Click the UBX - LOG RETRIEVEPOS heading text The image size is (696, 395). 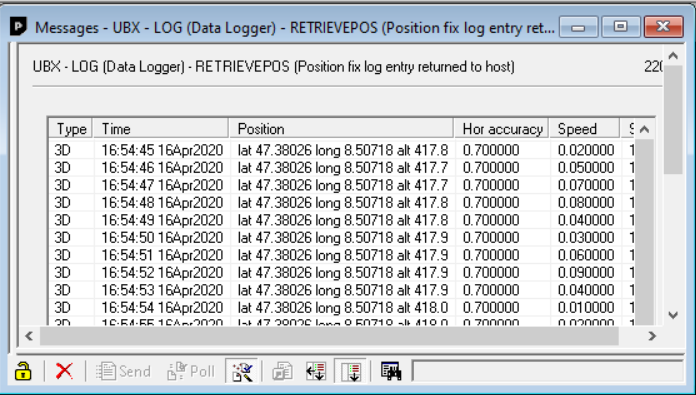click(273, 67)
